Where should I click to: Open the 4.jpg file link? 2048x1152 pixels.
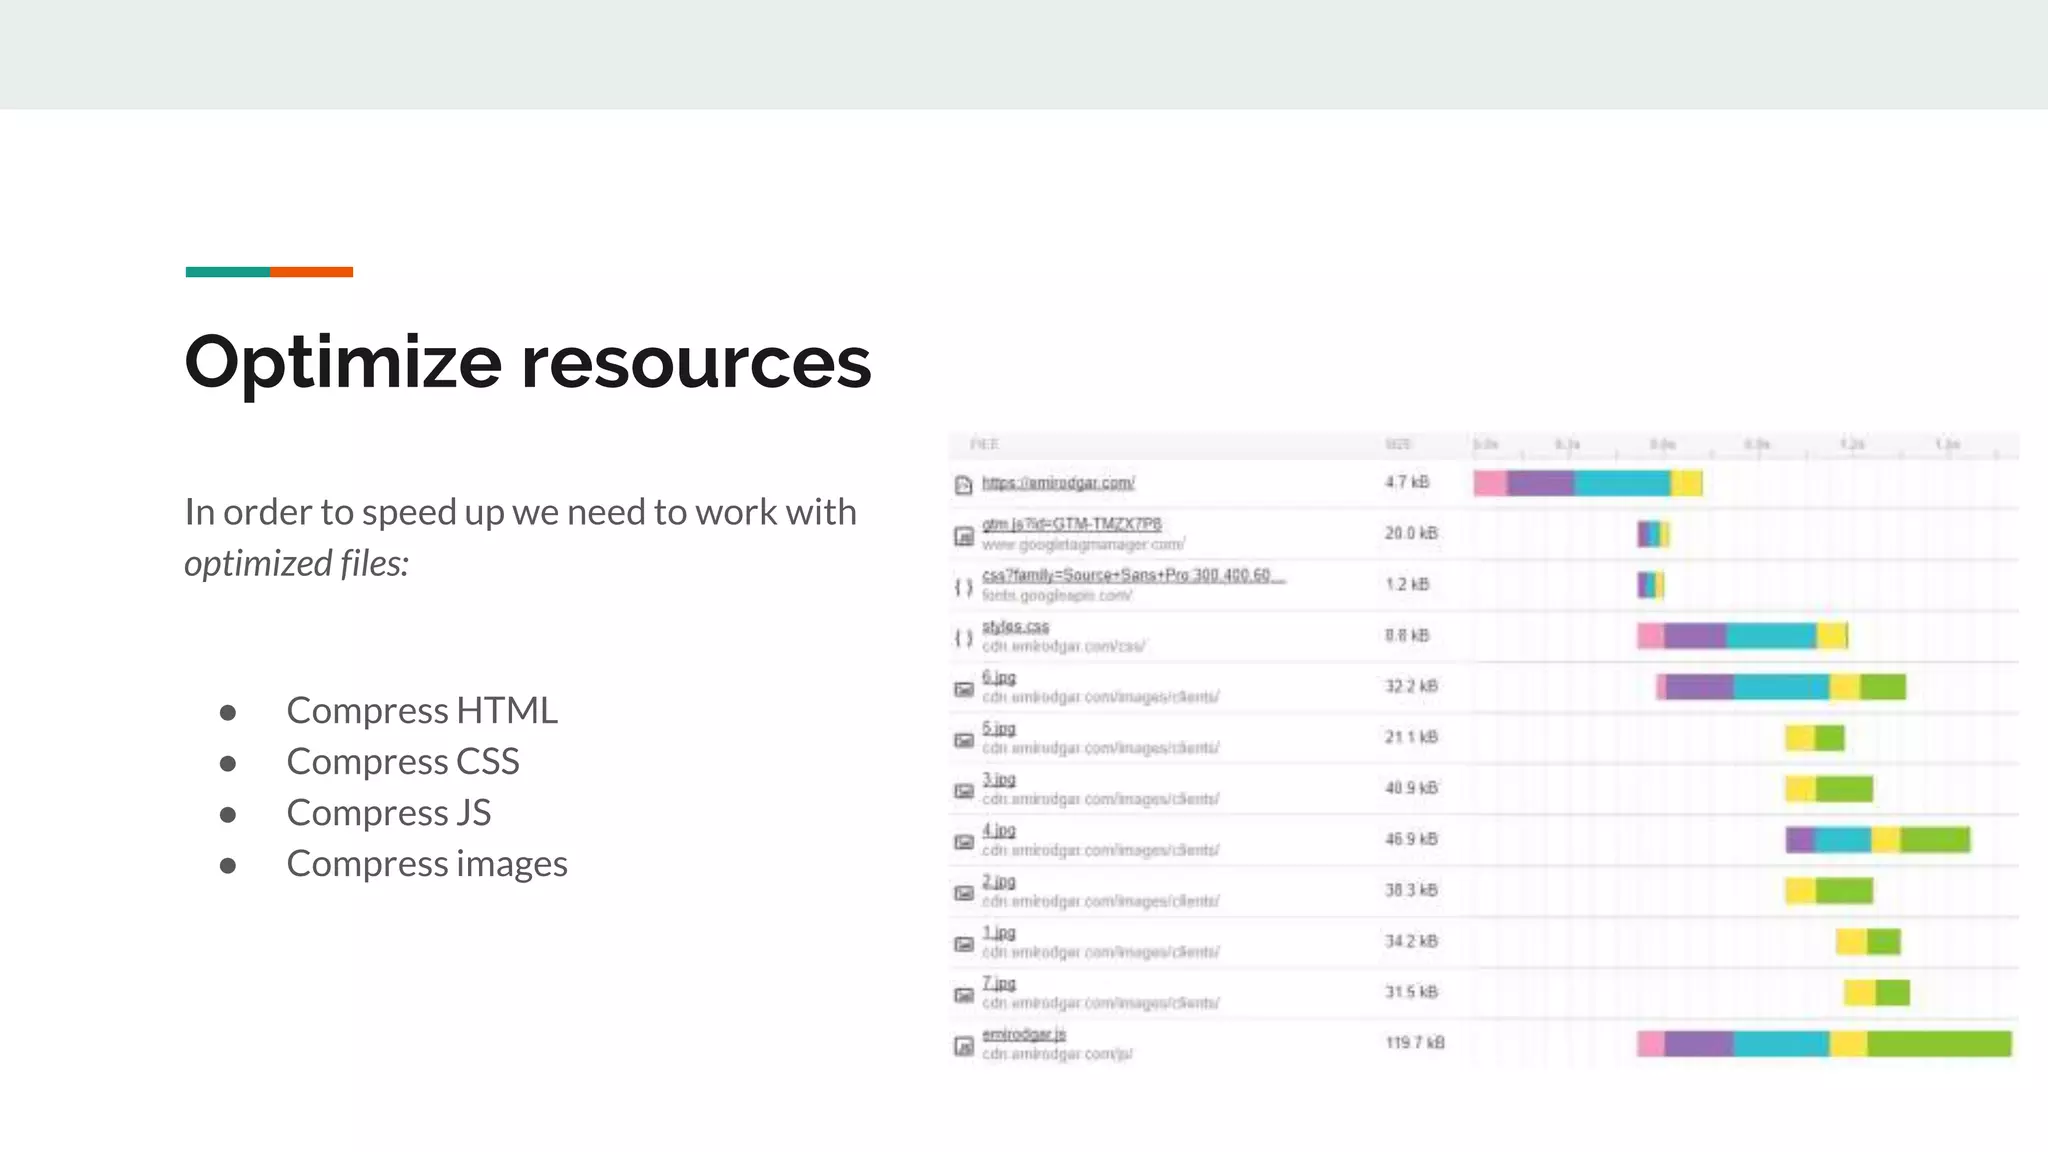pyautogui.click(x=998, y=830)
